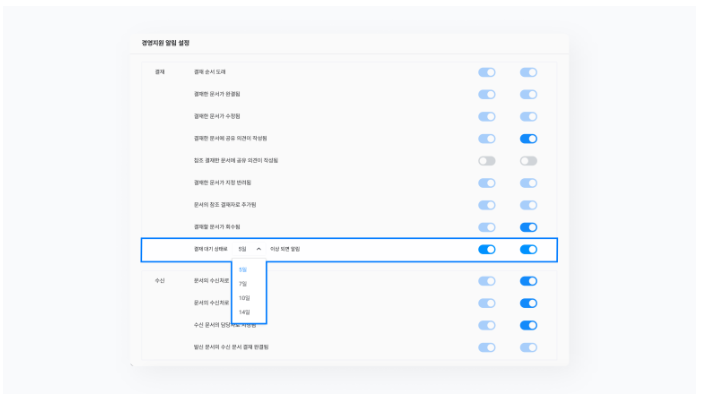Disable second switch in 결재 대기 상태로 row
The height and width of the screenshot is (396, 701).
528,249
